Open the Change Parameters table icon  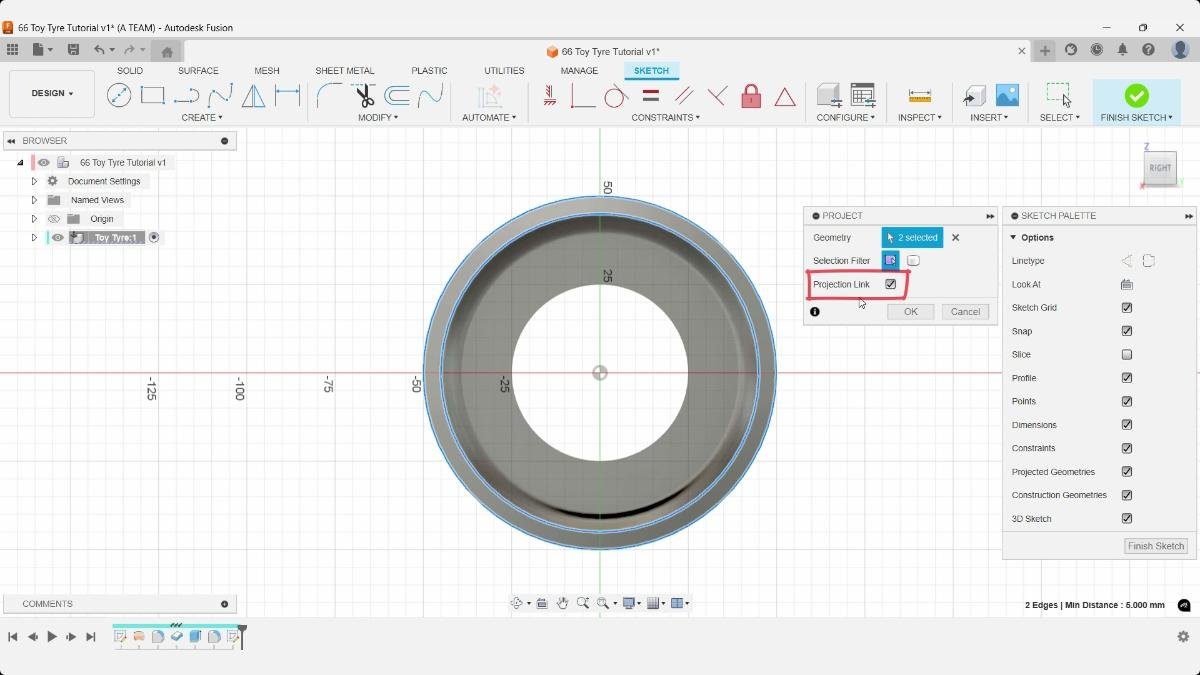[x=863, y=95]
